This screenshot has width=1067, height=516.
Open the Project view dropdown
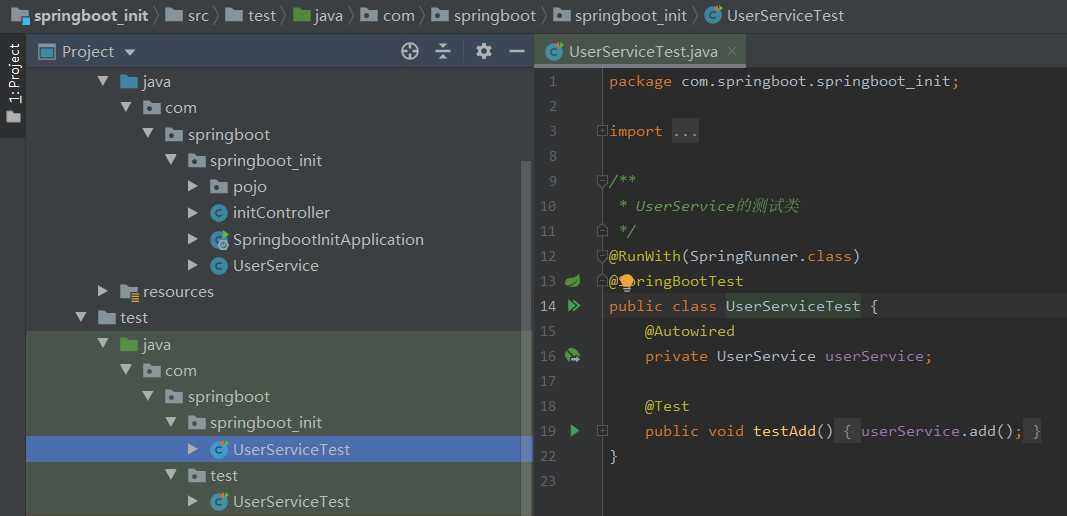pos(130,52)
